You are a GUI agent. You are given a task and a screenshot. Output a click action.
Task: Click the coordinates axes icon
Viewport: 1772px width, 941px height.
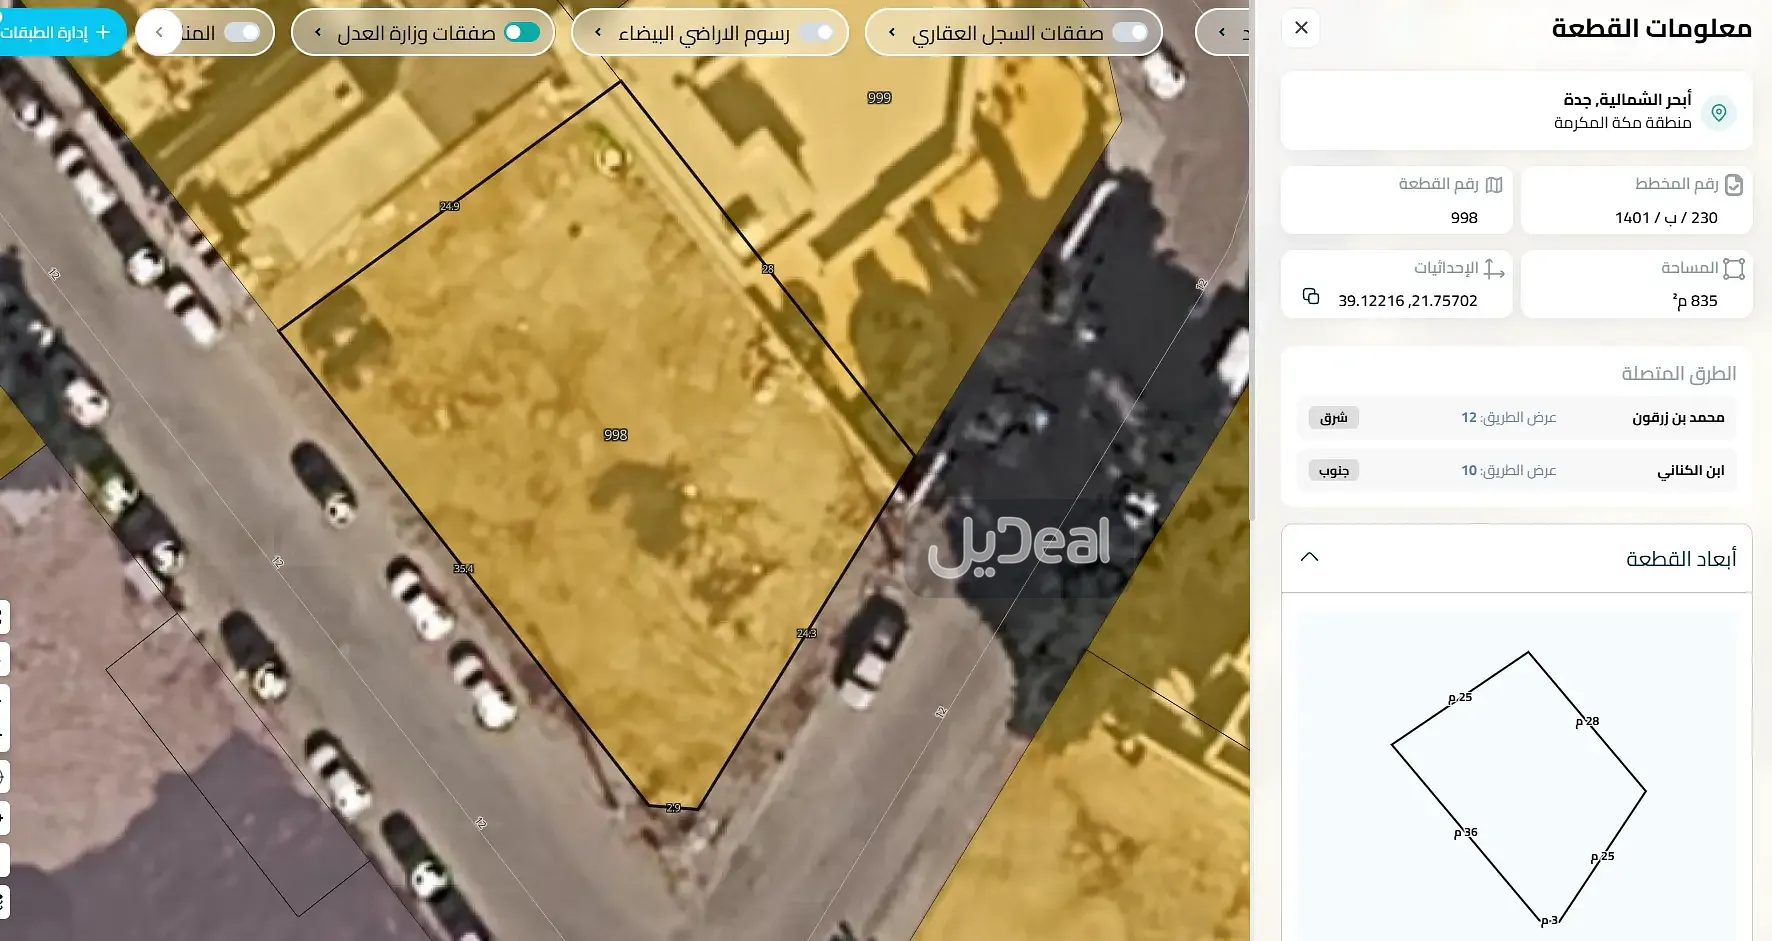click(1494, 269)
